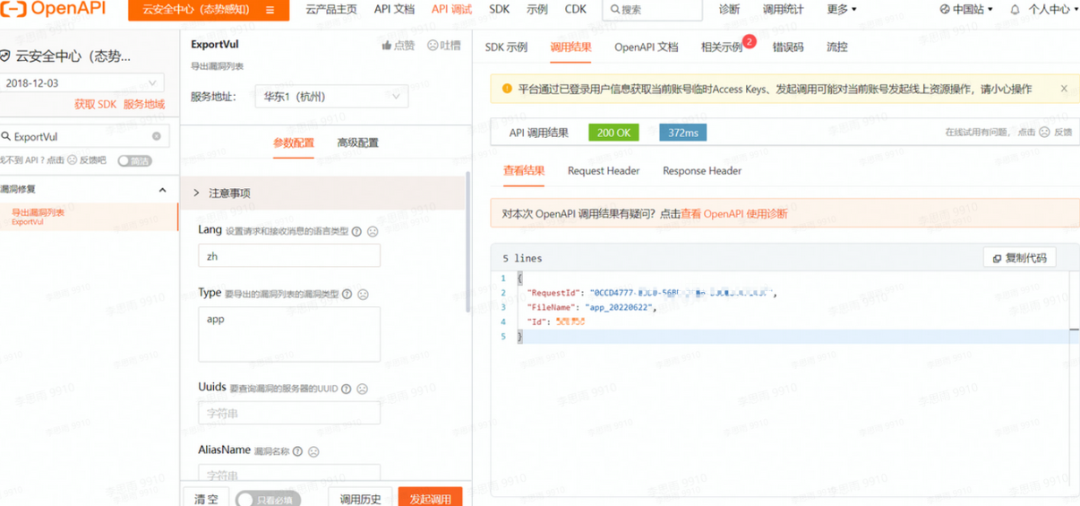Viewport: 1080px width, 506px height.
Task: Click the Uuids input field
Action: point(289,414)
